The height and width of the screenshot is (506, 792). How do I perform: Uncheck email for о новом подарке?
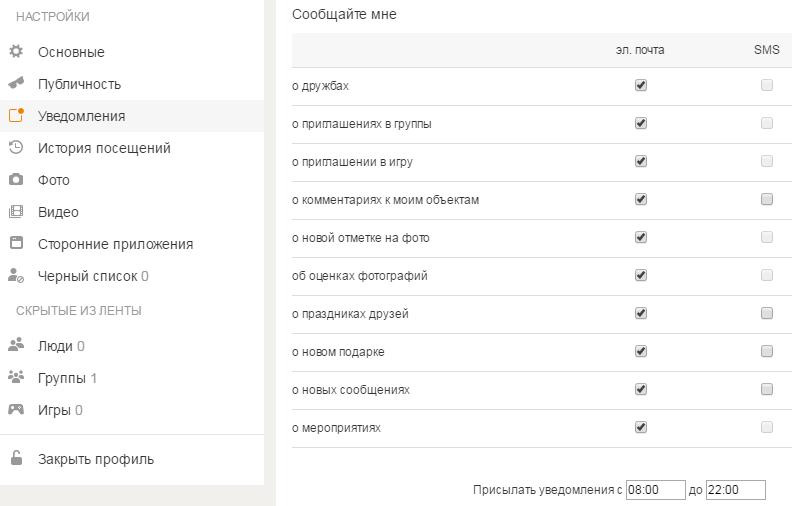[x=641, y=351]
